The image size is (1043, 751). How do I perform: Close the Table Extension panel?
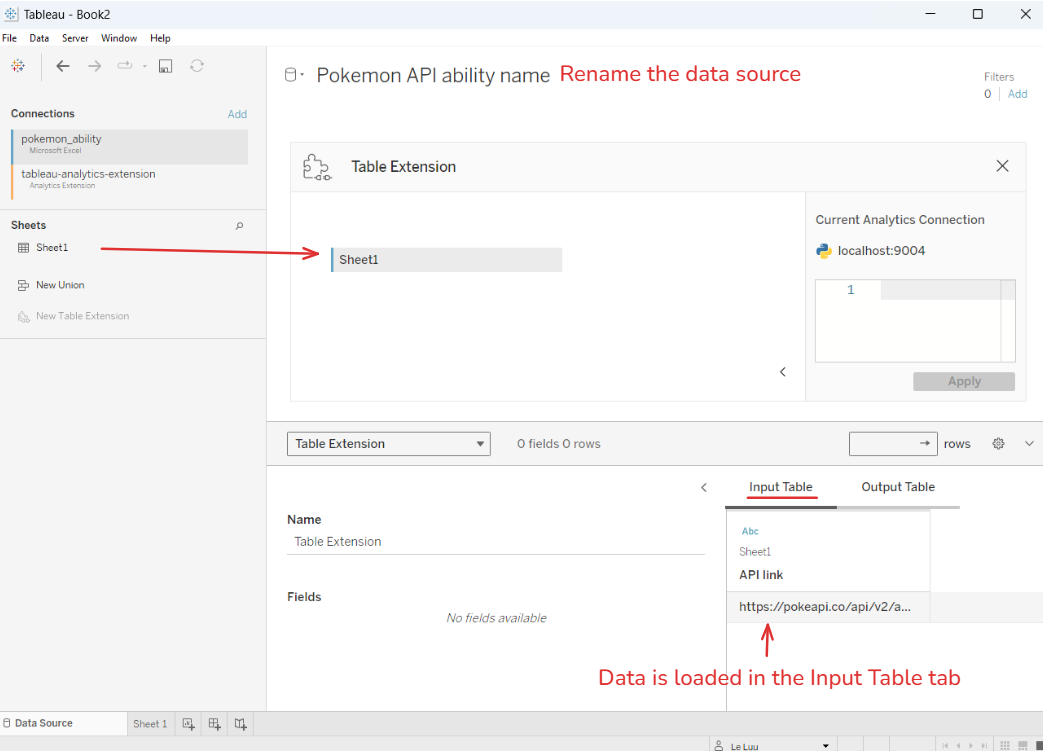[1002, 166]
